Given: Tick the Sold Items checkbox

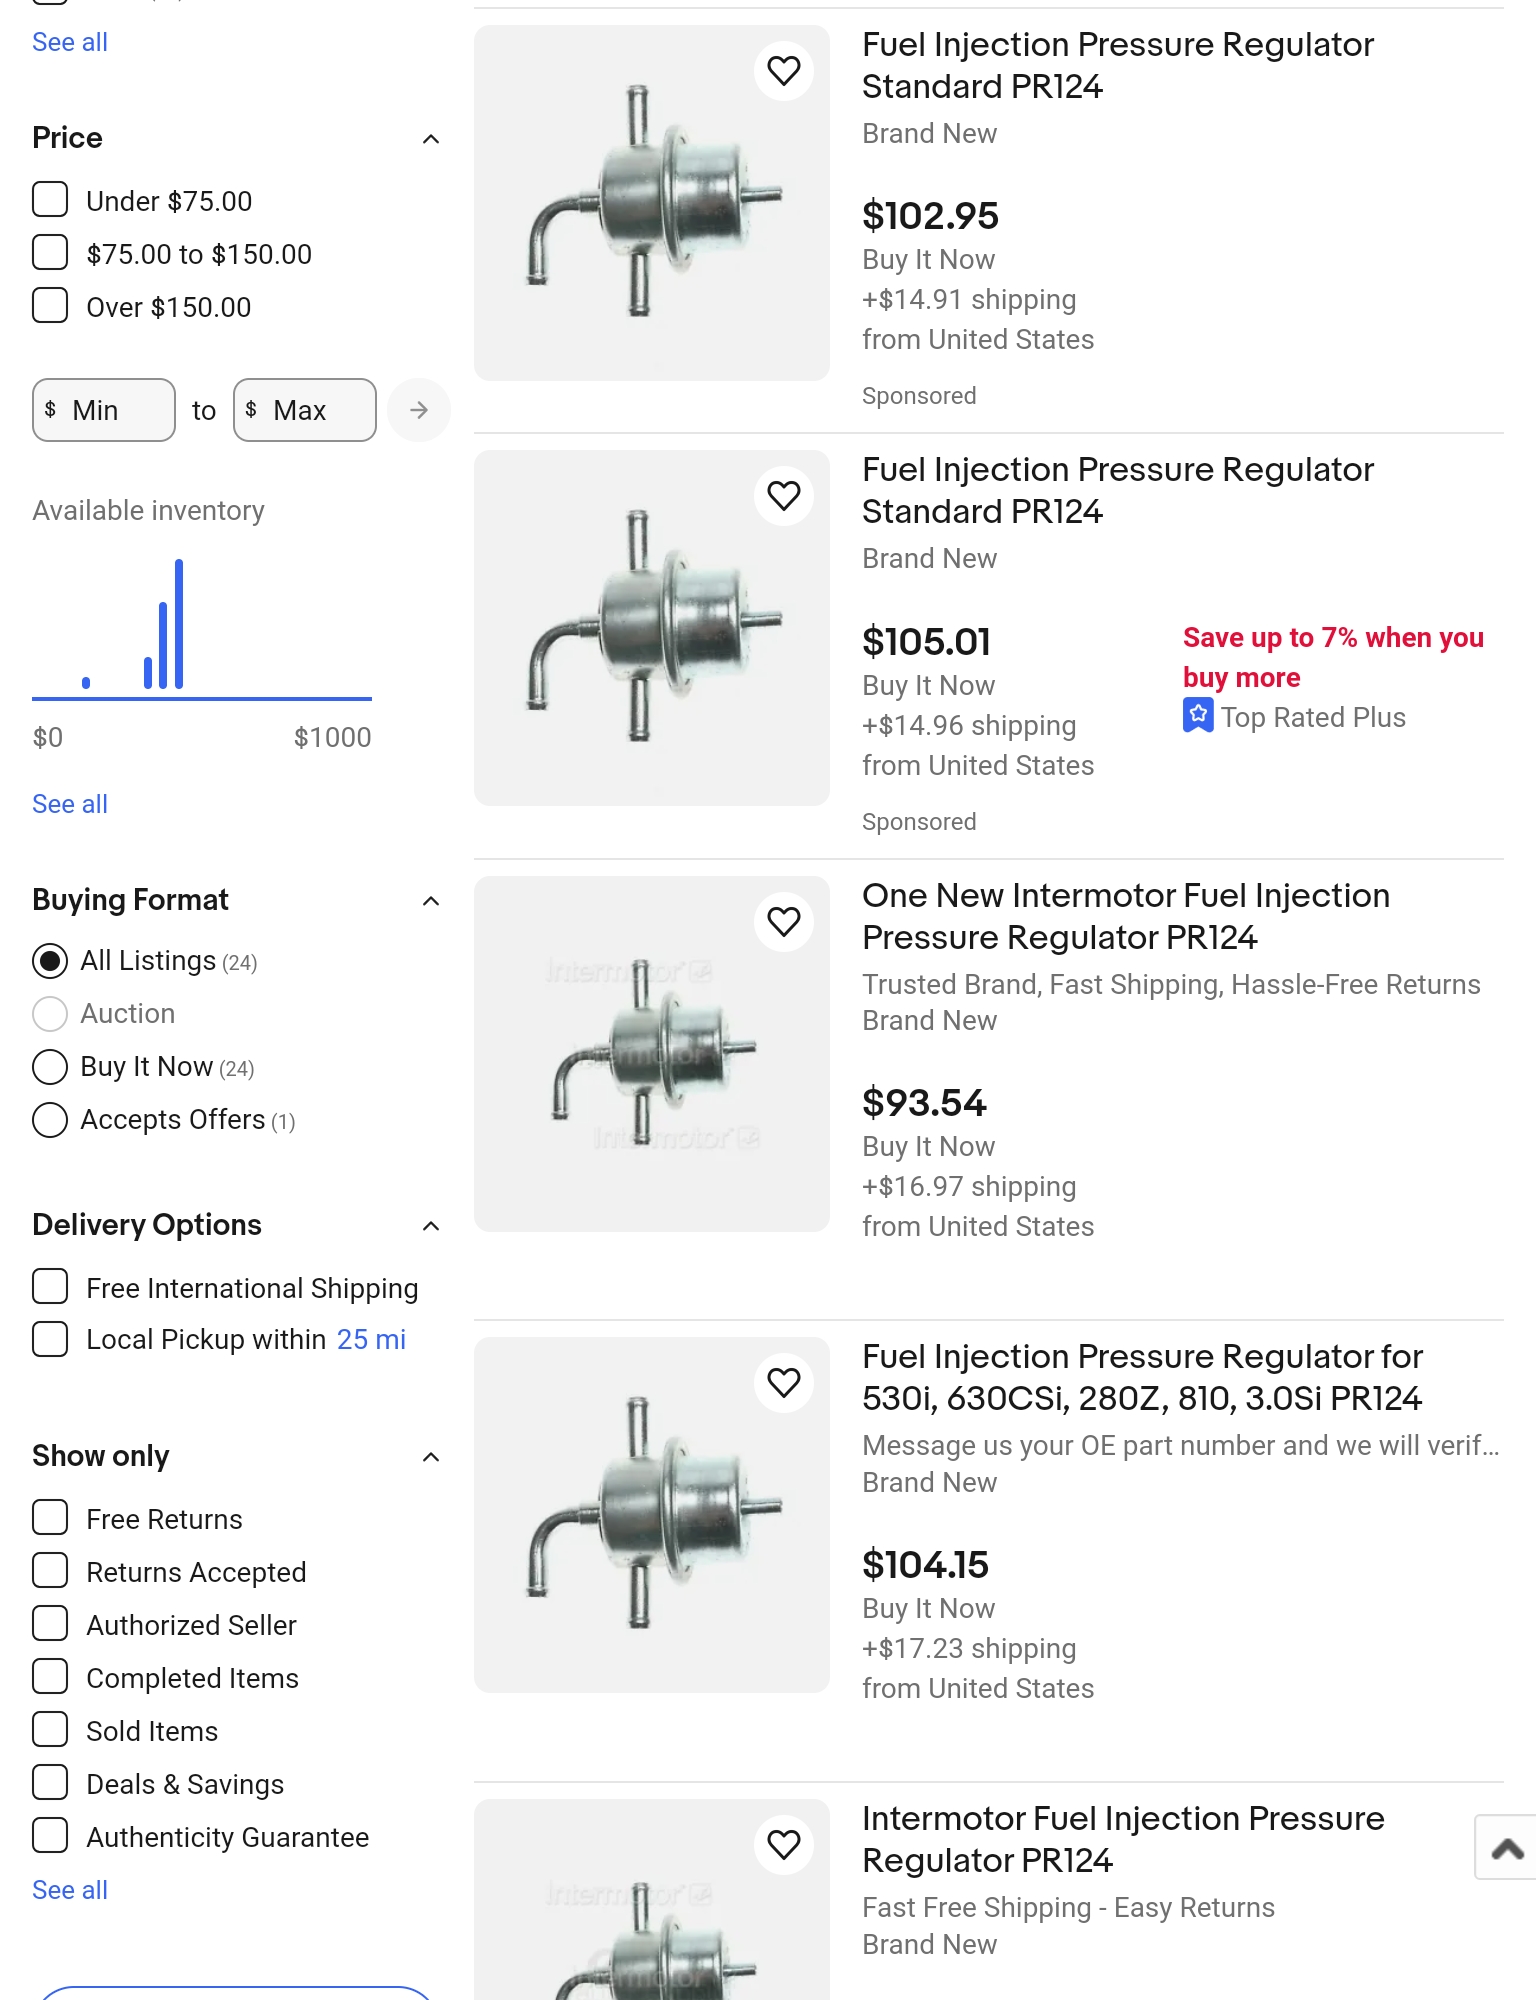Looking at the screenshot, I should coord(50,1730).
